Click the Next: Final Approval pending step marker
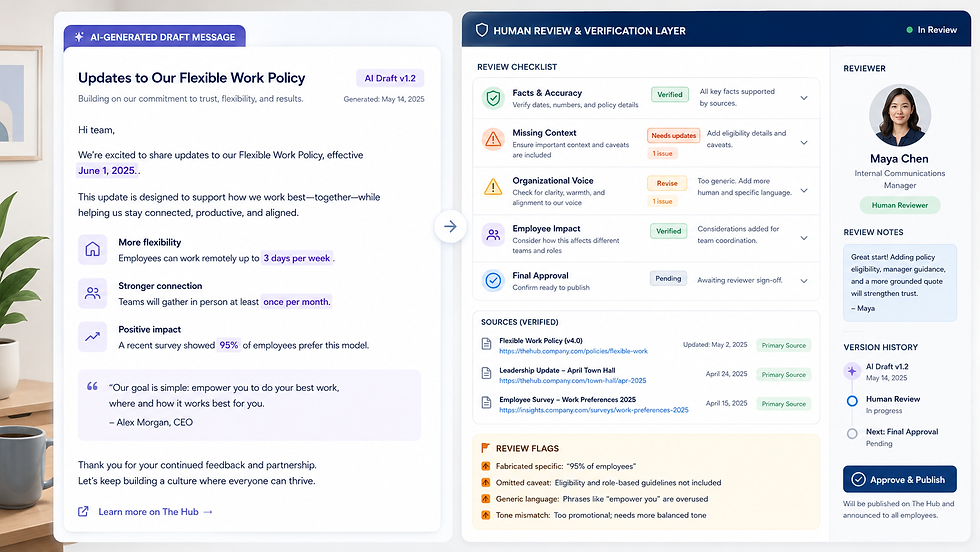This screenshot has height=552, width=980. (852, 433)
